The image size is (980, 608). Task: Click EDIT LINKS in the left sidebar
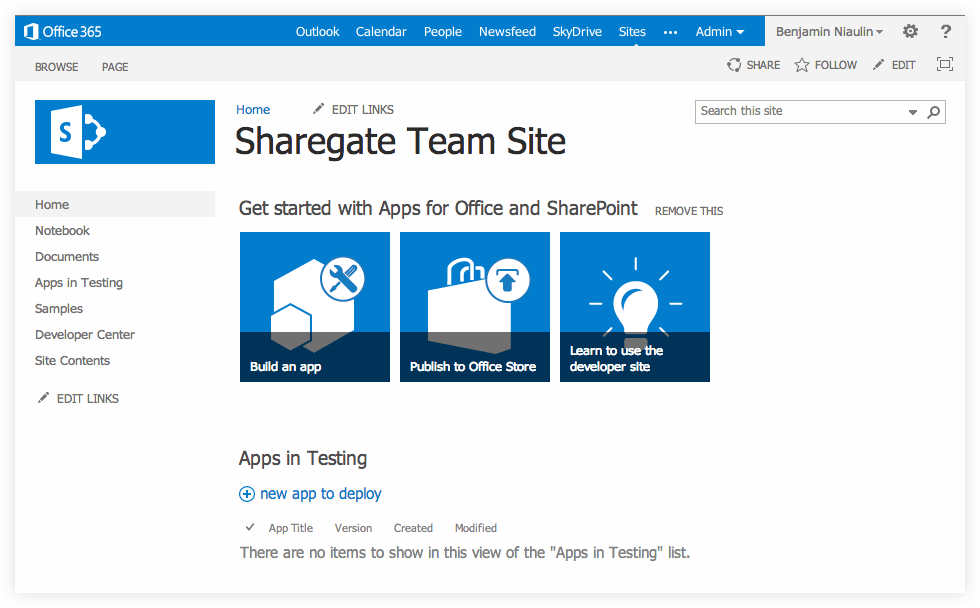(78, 399)
